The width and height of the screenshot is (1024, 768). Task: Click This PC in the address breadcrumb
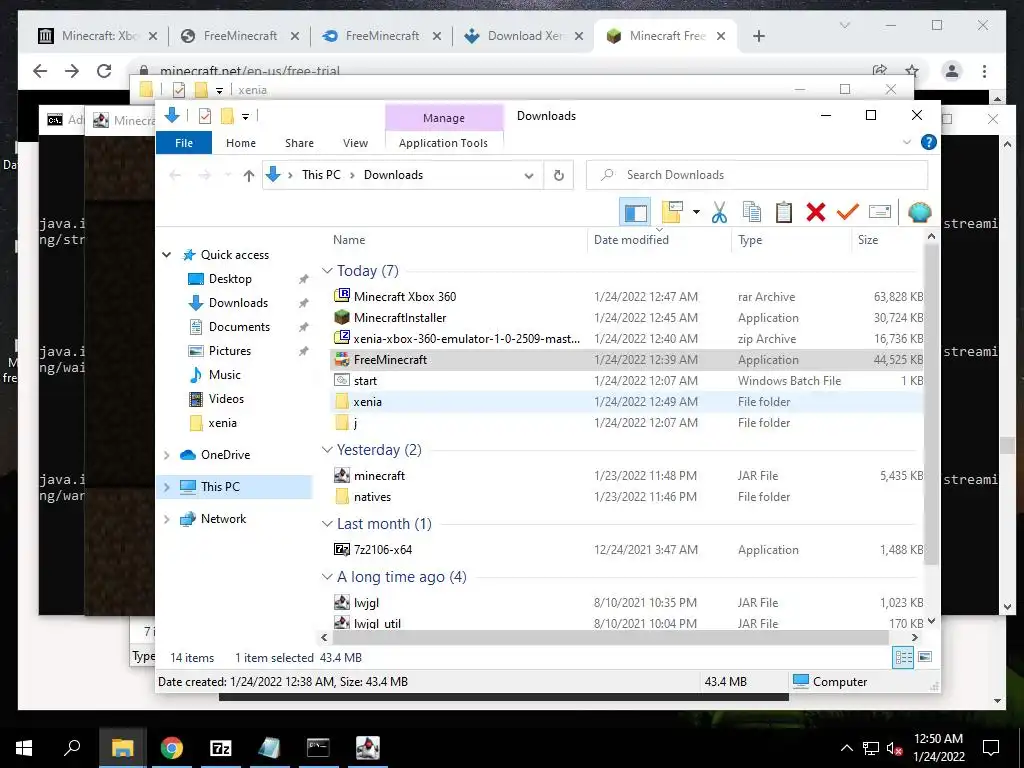(x=321, y=175)
